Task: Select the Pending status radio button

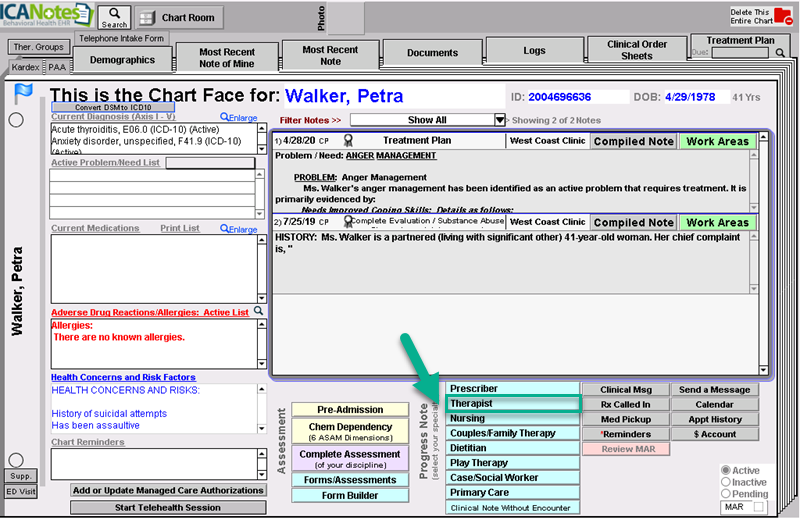Action: pyautogui.click(x=726, y=493)
